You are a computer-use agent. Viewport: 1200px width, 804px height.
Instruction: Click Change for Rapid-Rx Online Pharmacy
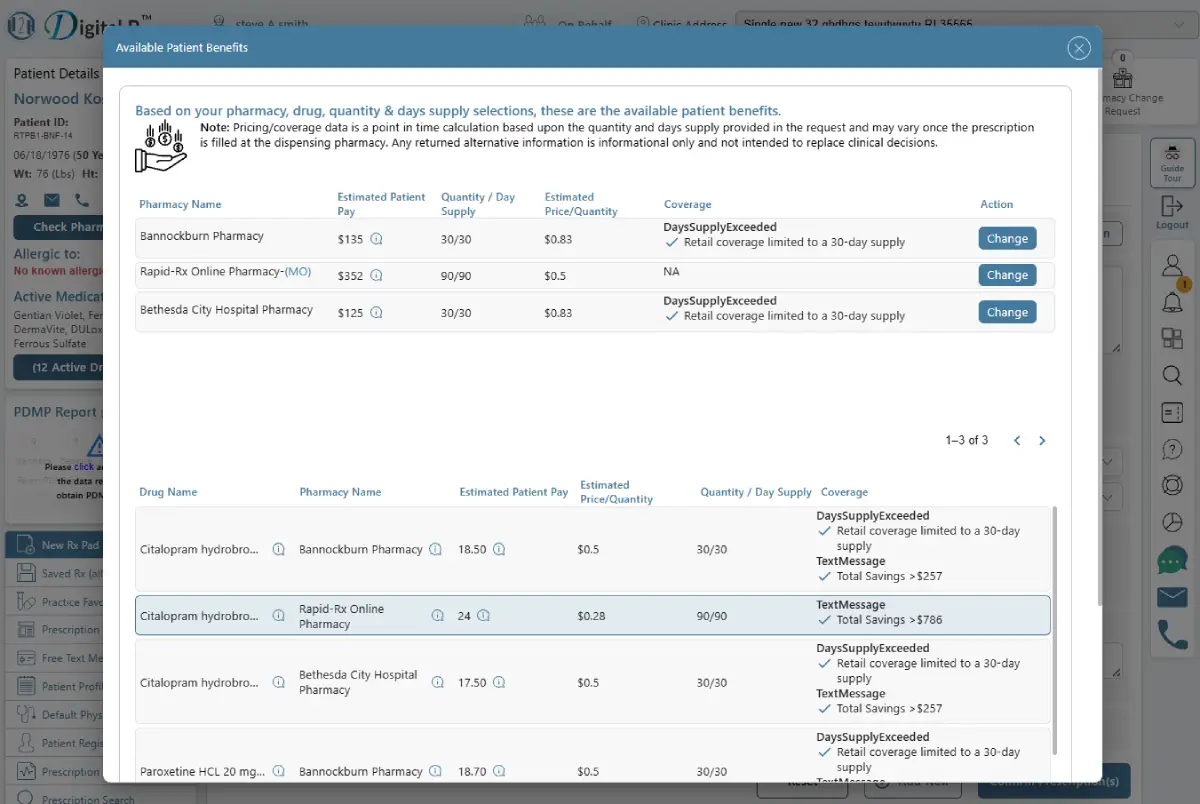tap(1007, 275)
